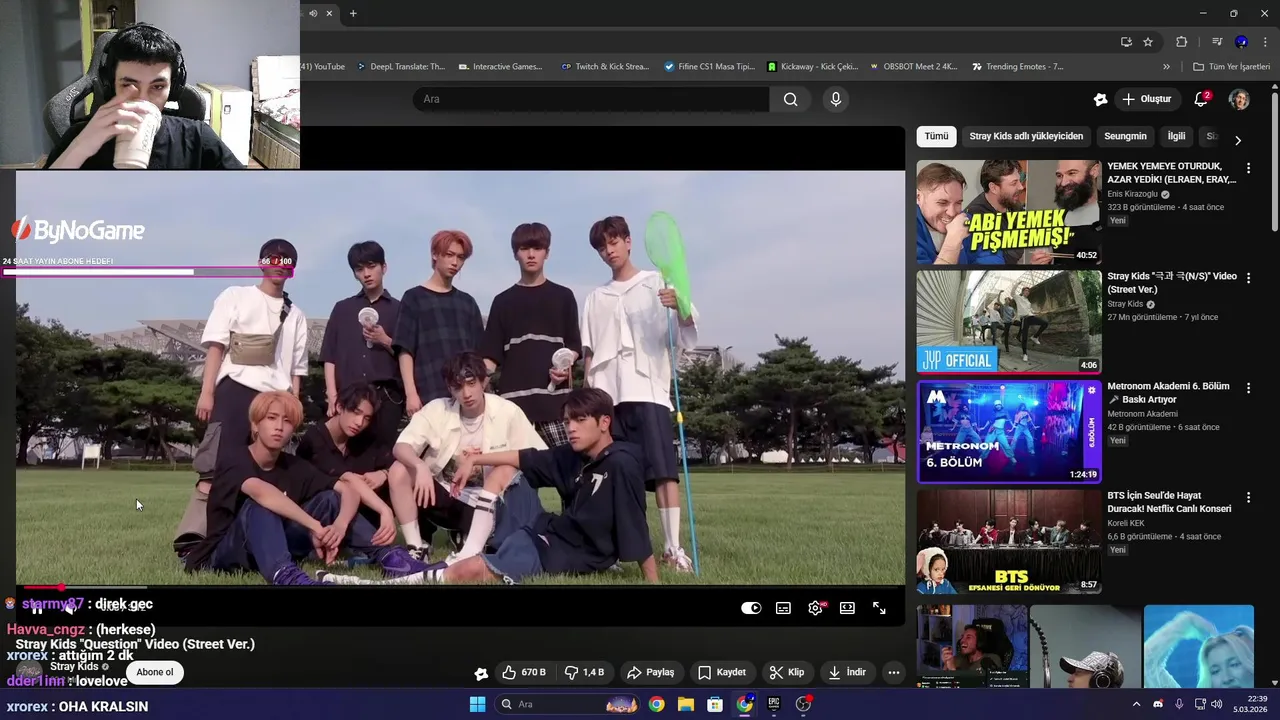Click the sparkle icon beside Oluştur
The image size is (1280, 720).
[x=1100, y=99]
